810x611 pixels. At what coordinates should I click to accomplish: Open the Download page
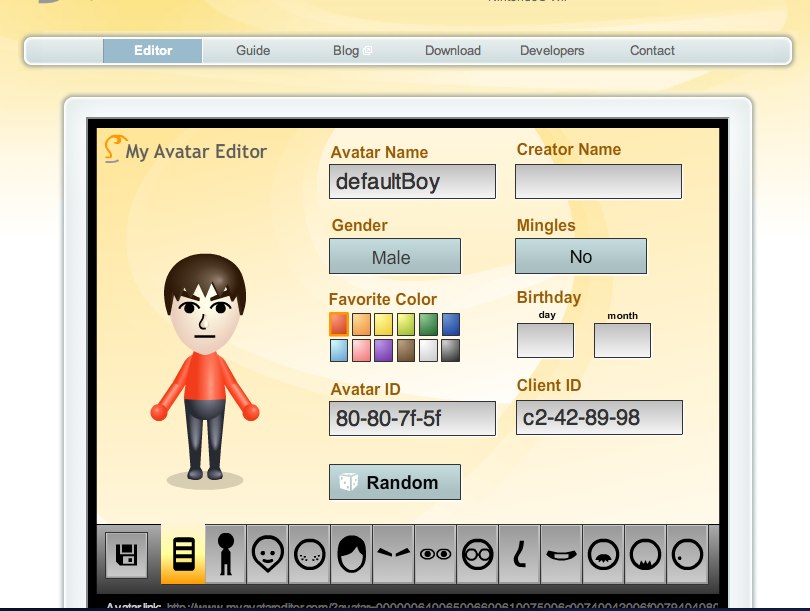pyautogui.click(x=452, y=50)
